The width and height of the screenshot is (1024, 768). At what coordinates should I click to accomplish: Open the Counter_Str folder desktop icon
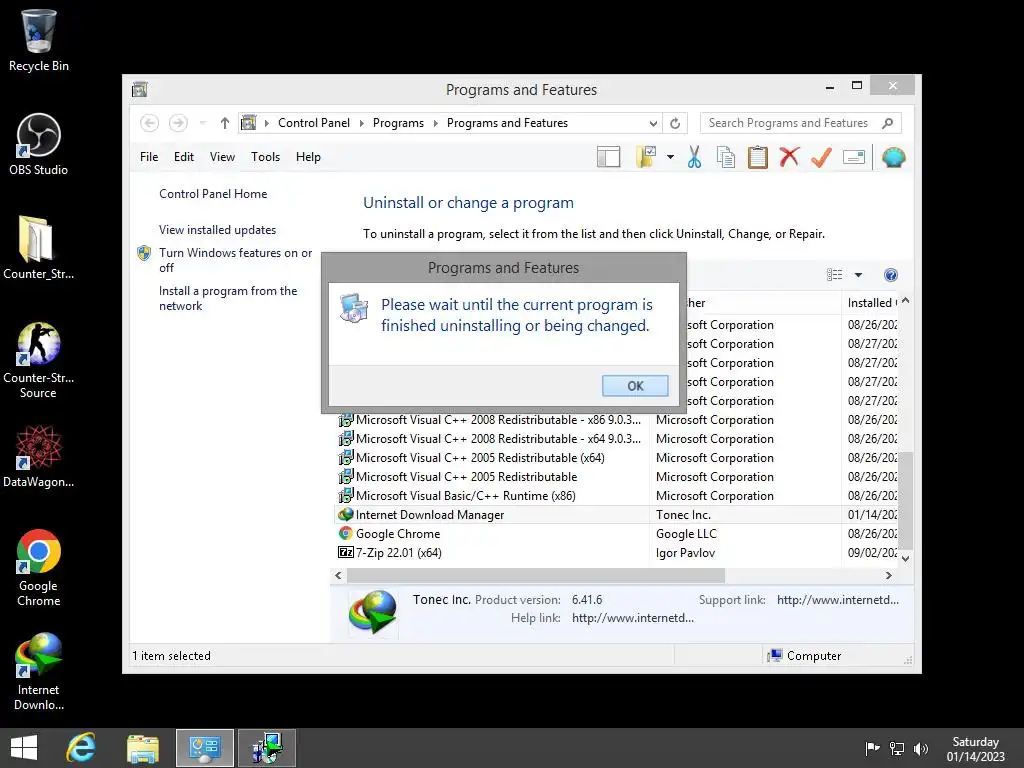point(39,247)
